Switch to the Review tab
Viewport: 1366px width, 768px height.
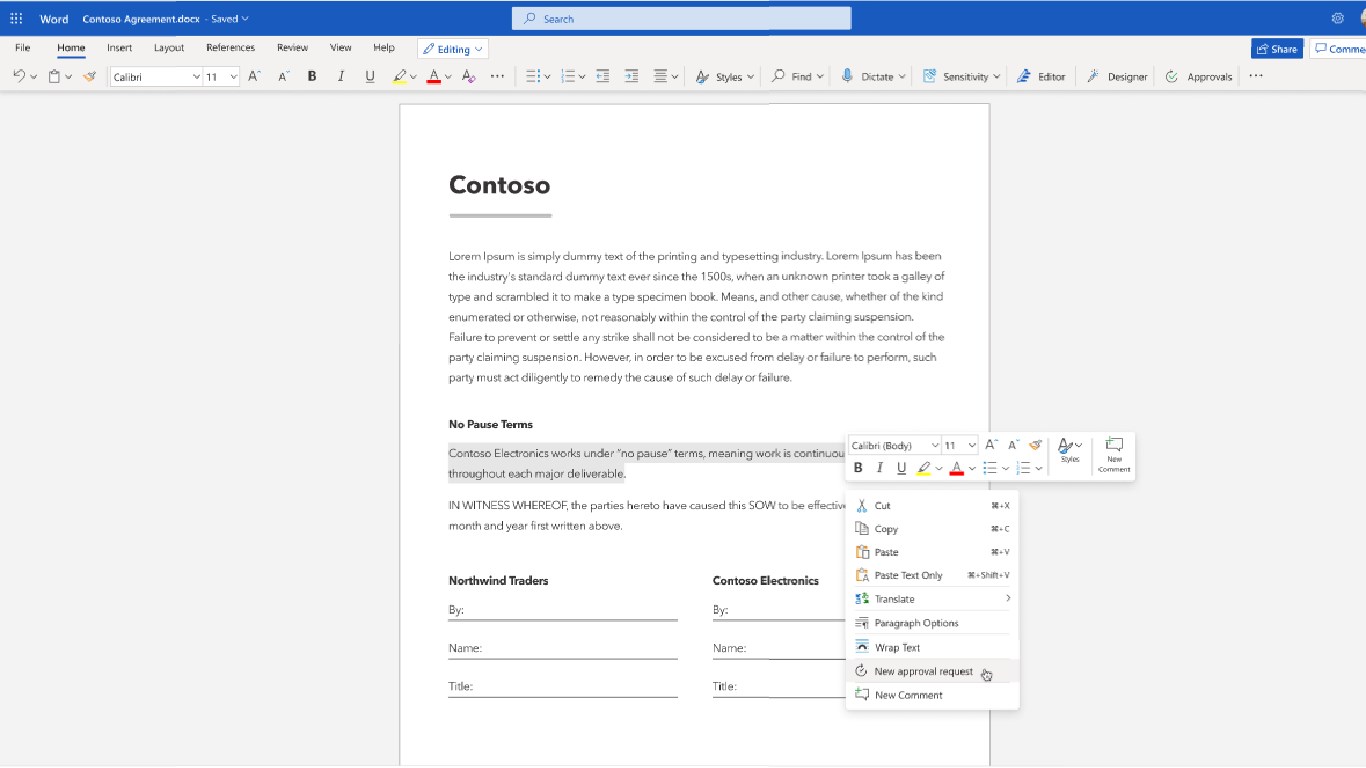pos(292,48)
